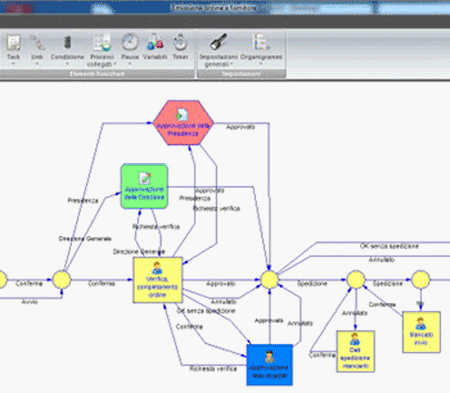Select the red Approvazione della Presidenza hexagon
The height and width of the screenshot is (393, 450).
[183, 123]
